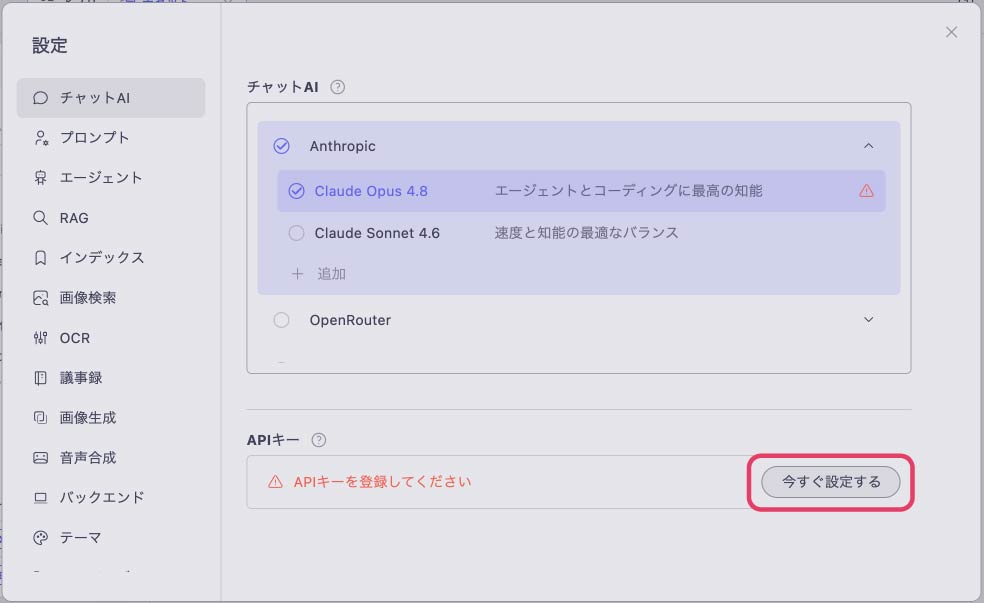Click the laptop icon beside バックエンド
Image resolution: width=984 pixels, height=603 pixels.
(41, 498)
